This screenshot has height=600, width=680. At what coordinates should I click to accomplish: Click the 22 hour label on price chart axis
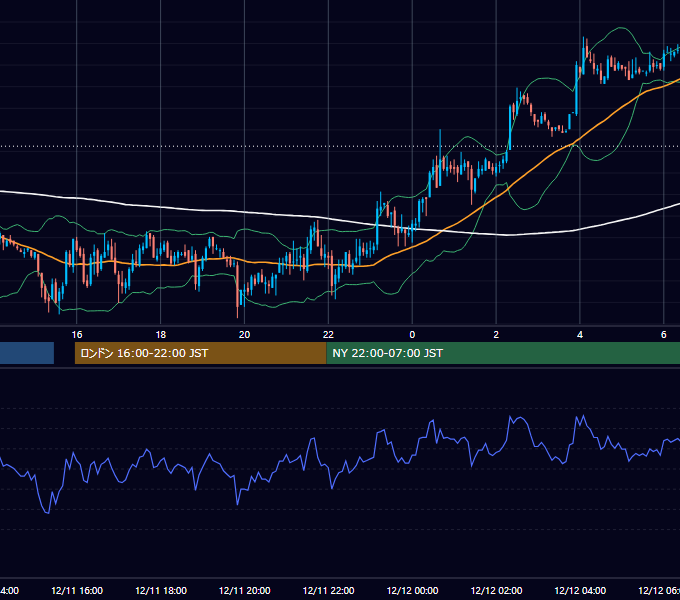pos(328,335)
